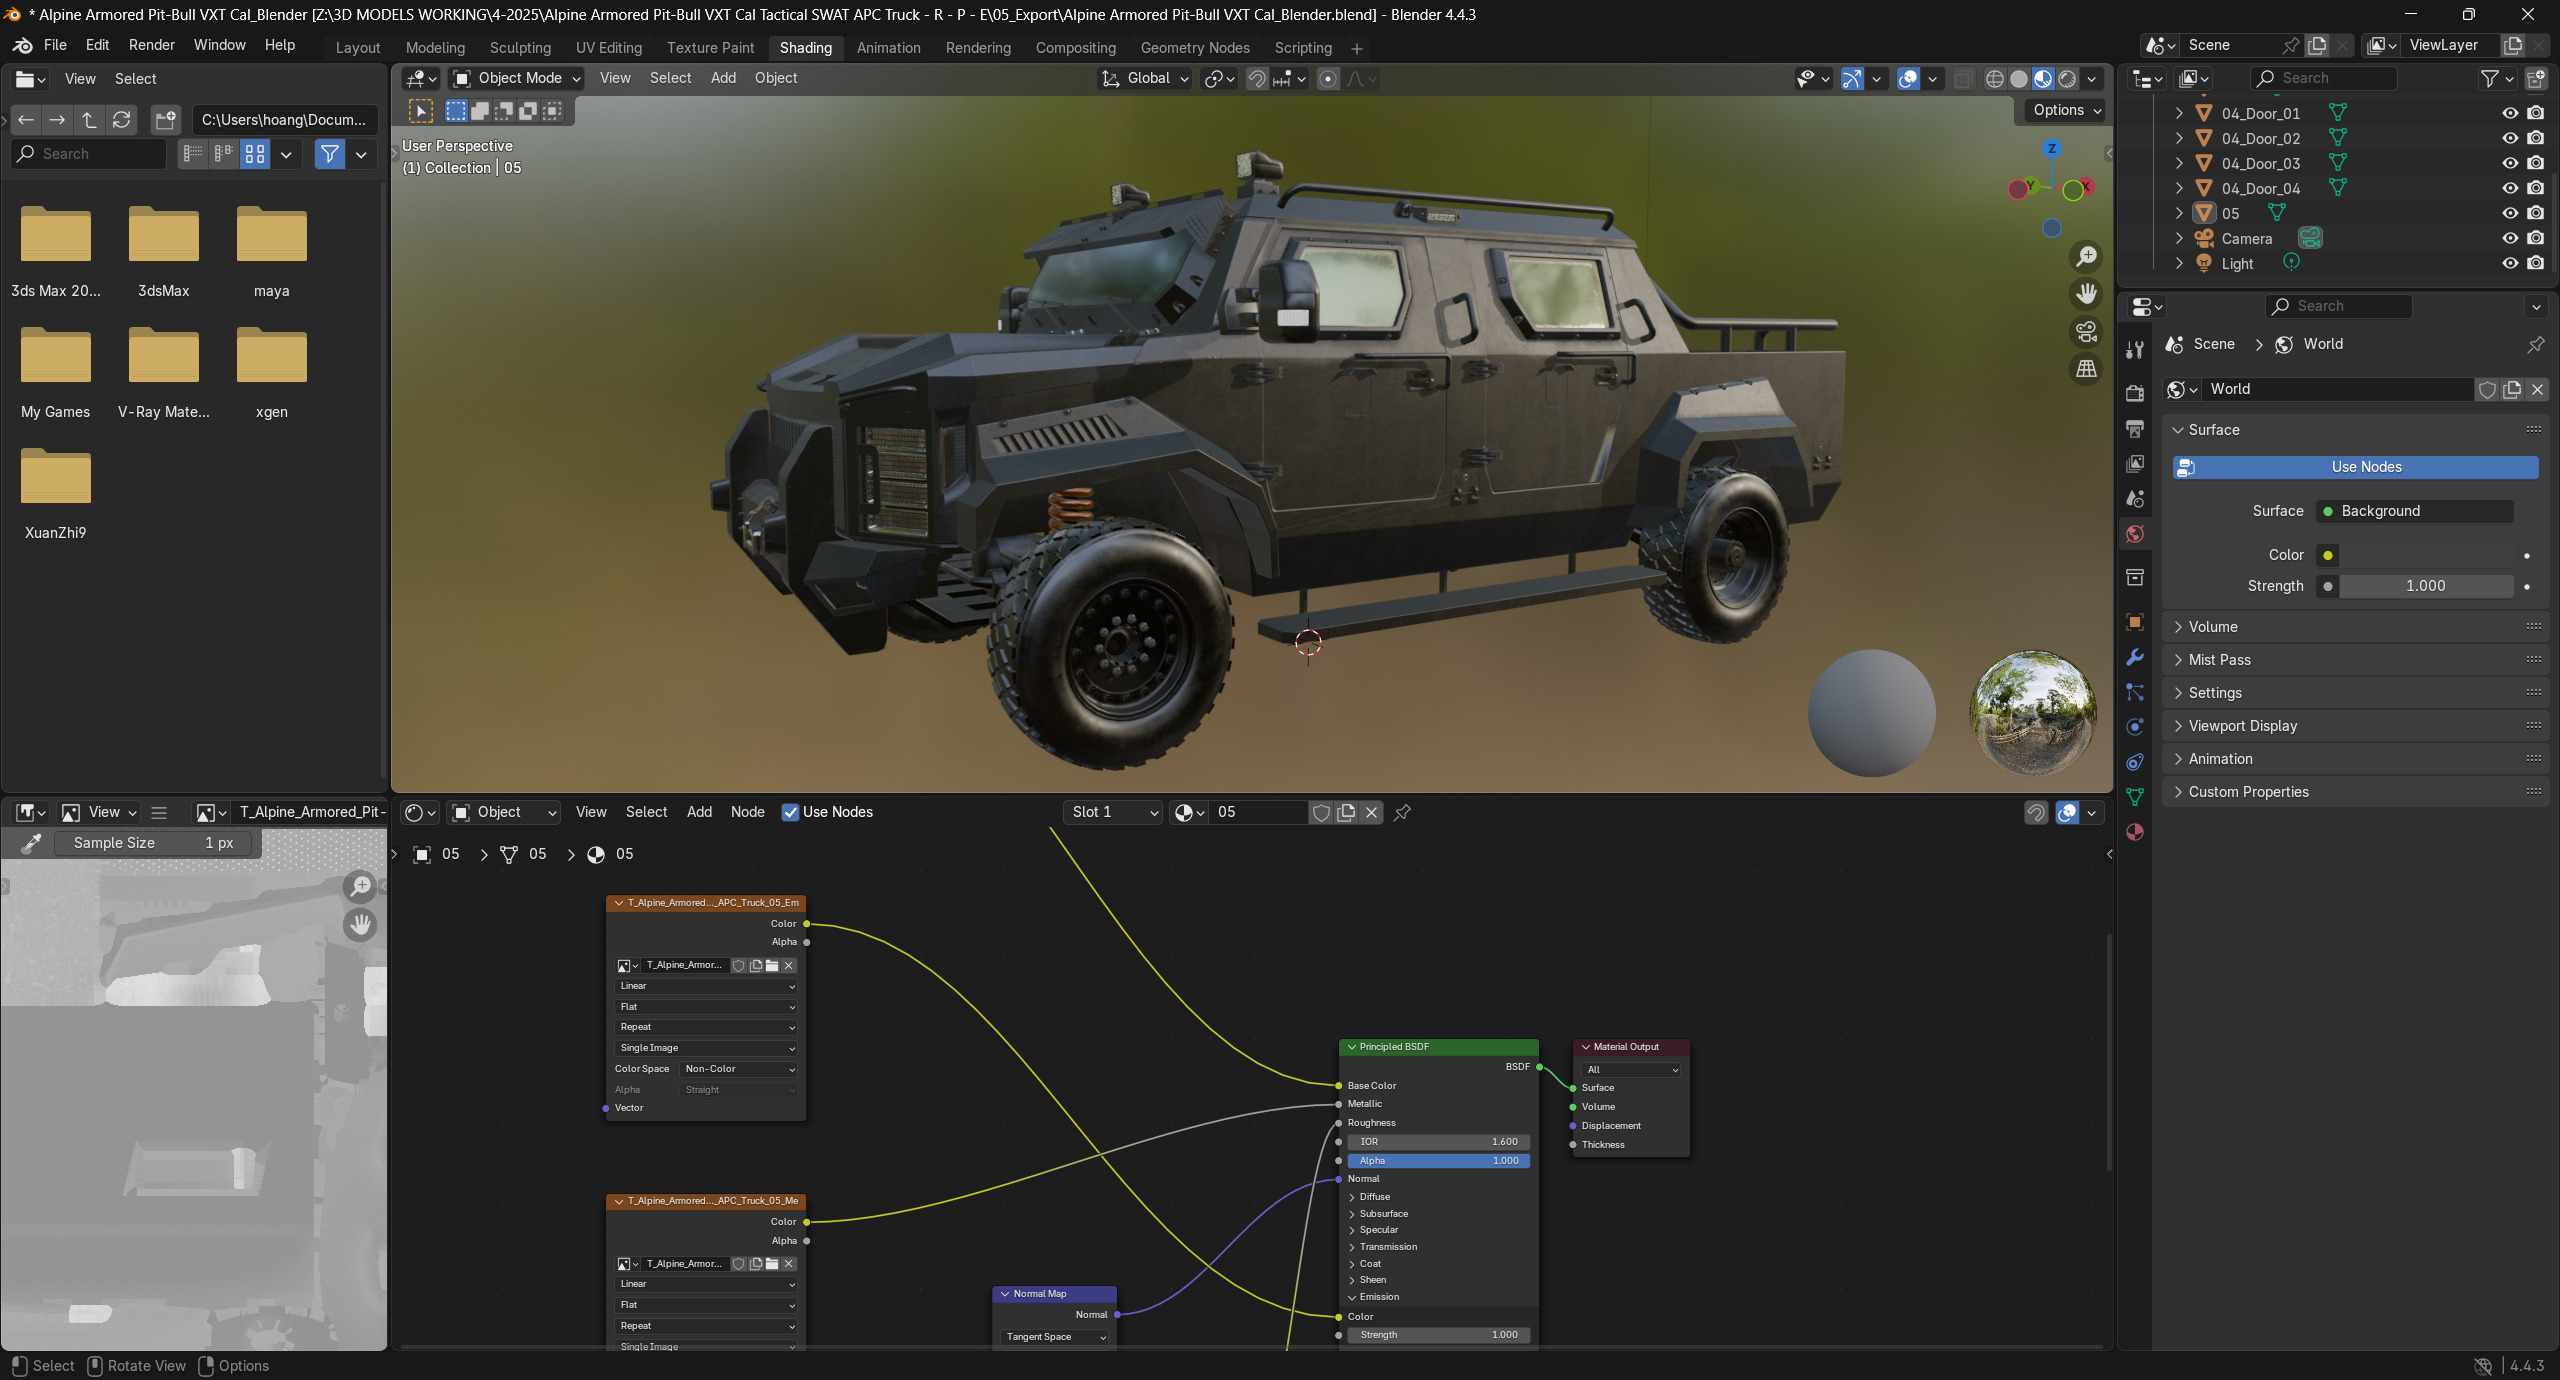
Task: Click the viewport zoom magnifier icon
Action: pyautogui.click(x=2086, y=256)
